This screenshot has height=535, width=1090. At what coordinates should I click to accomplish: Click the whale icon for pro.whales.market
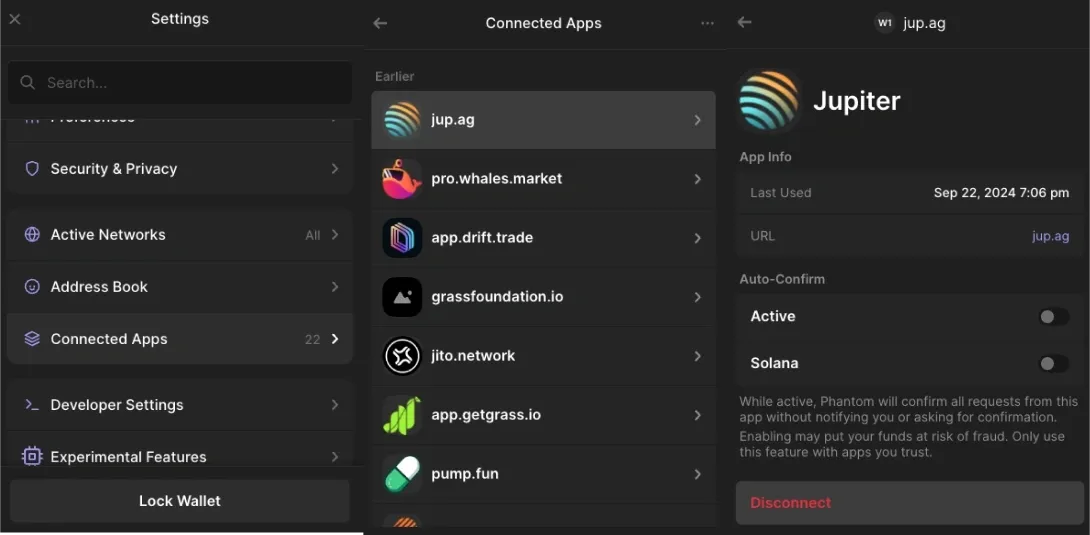[x=402, y=179]
